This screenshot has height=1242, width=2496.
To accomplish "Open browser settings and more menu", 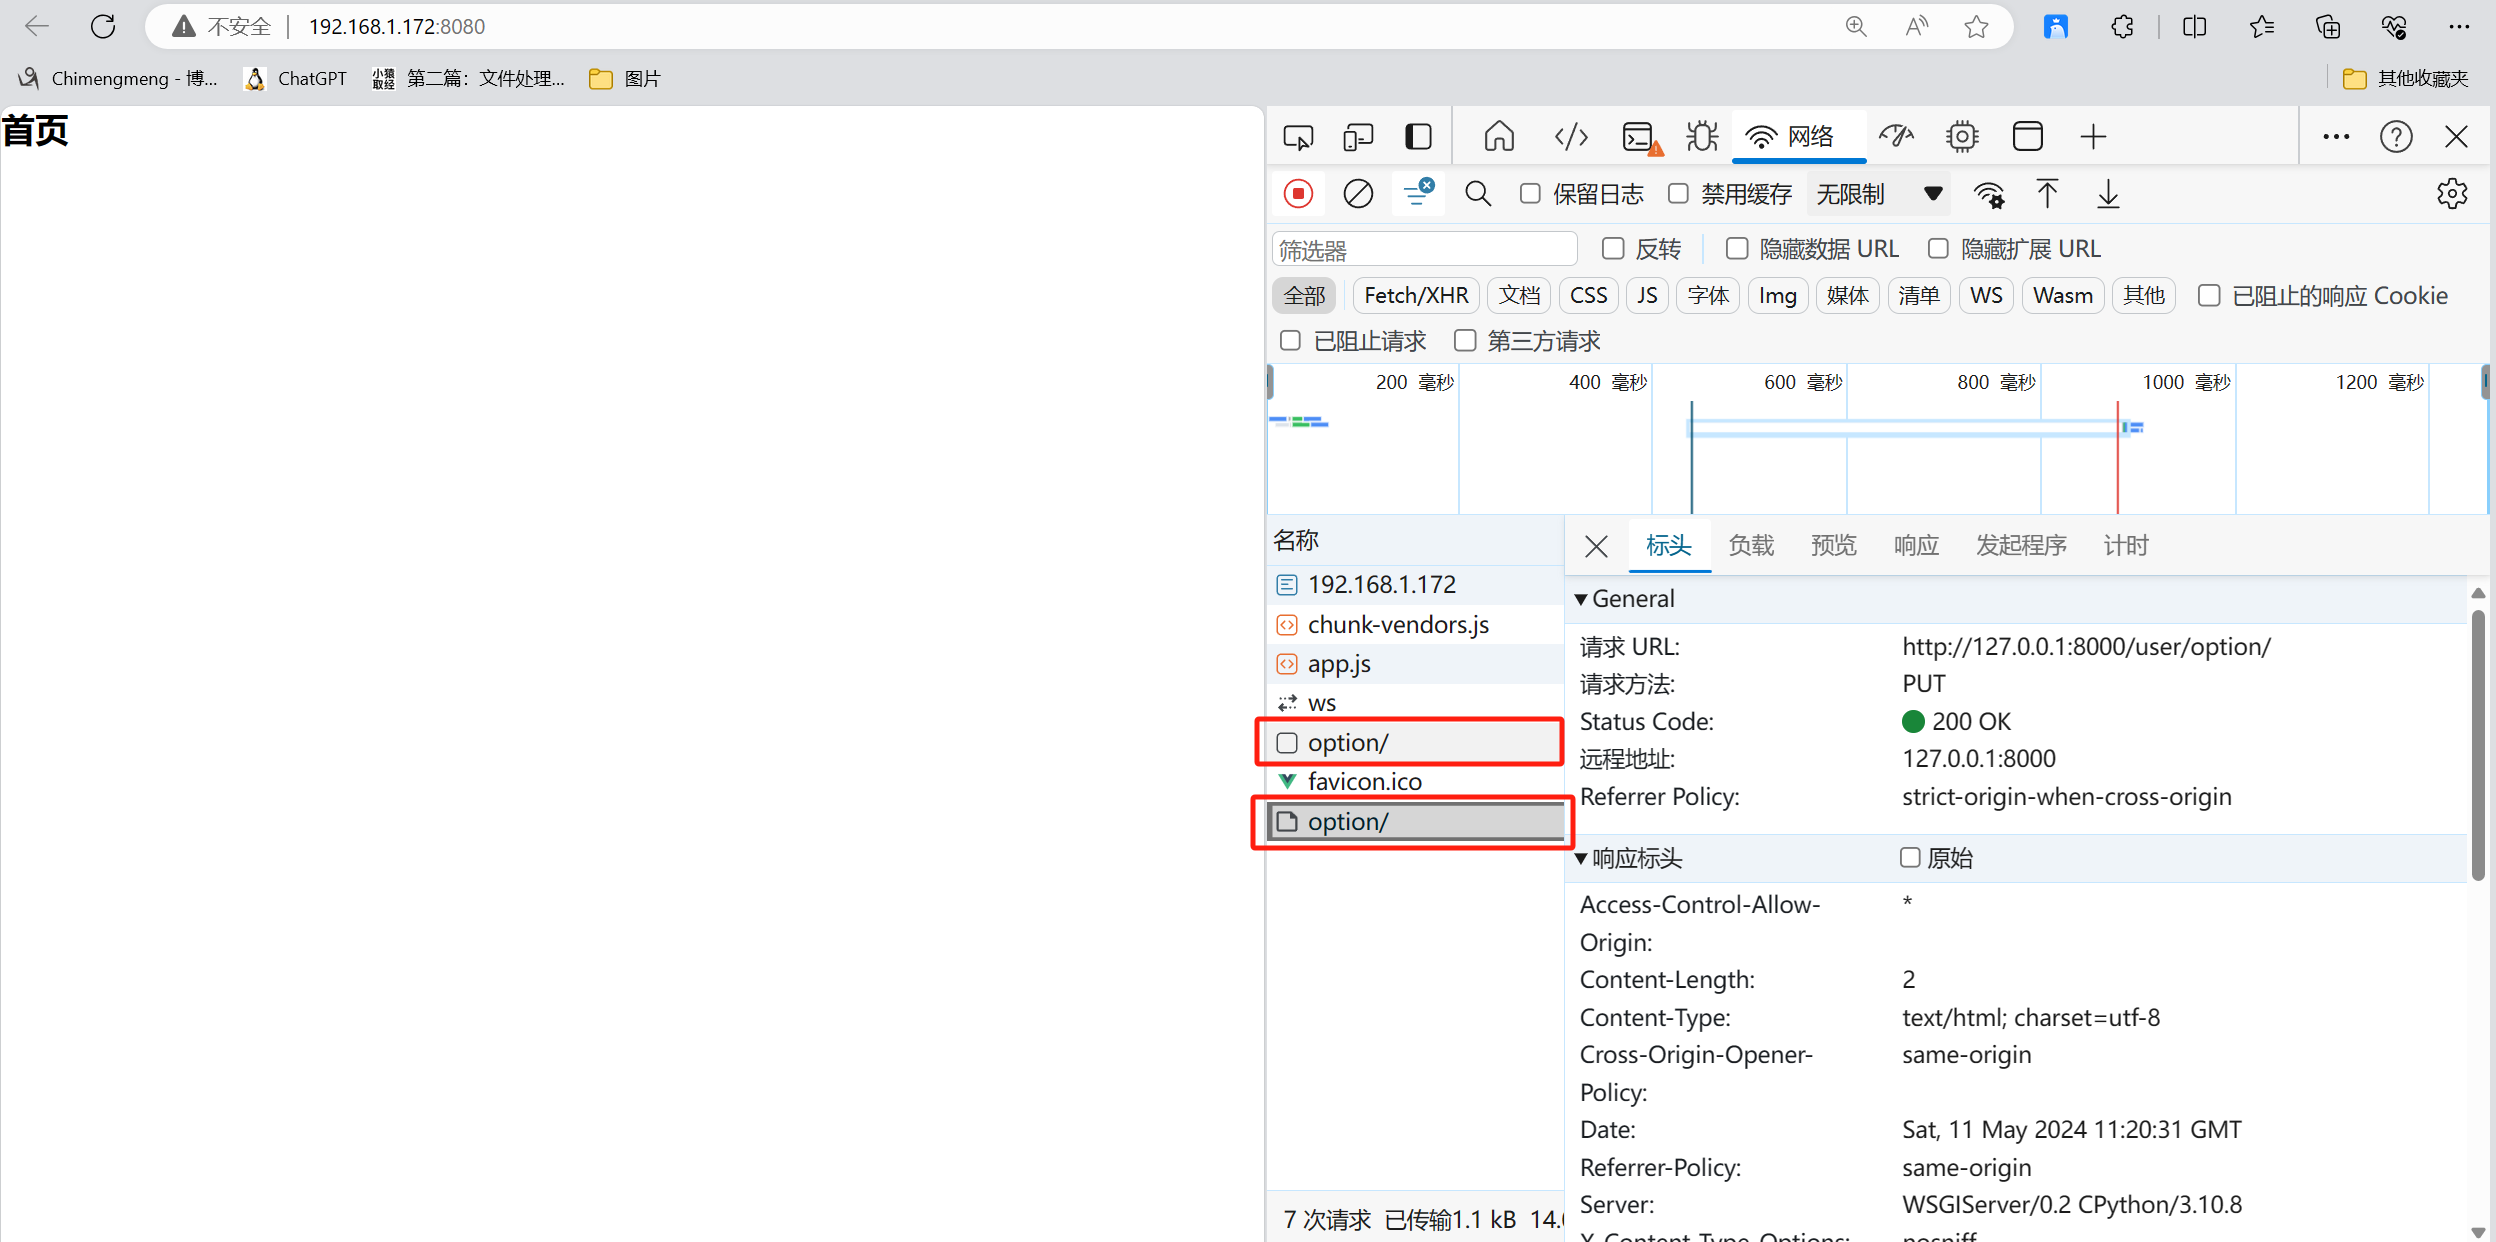I will pos(2459,26).
